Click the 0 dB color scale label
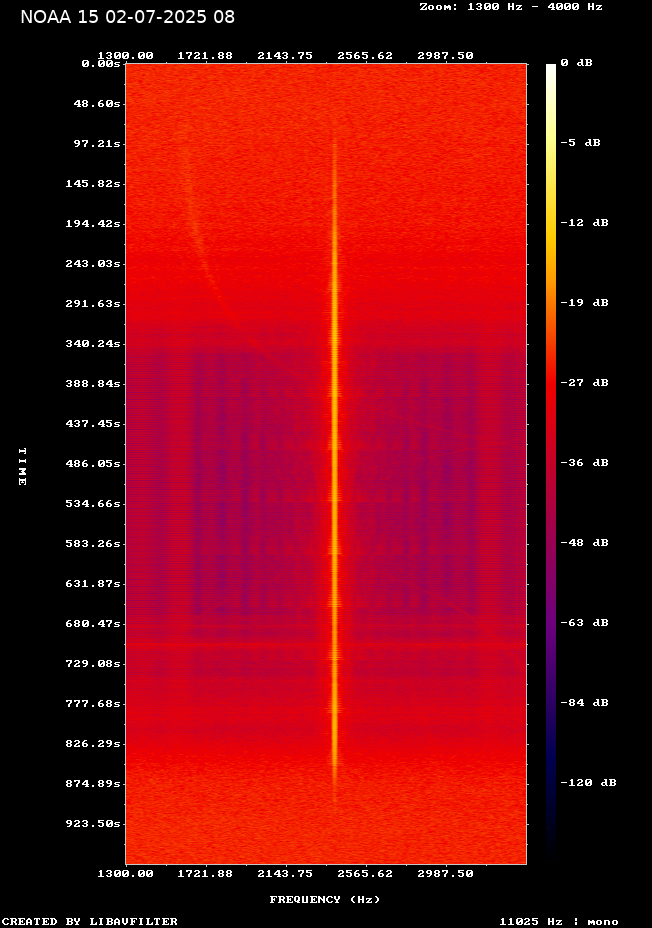Screen dimensions: 652x928 [x=576, y=63]
